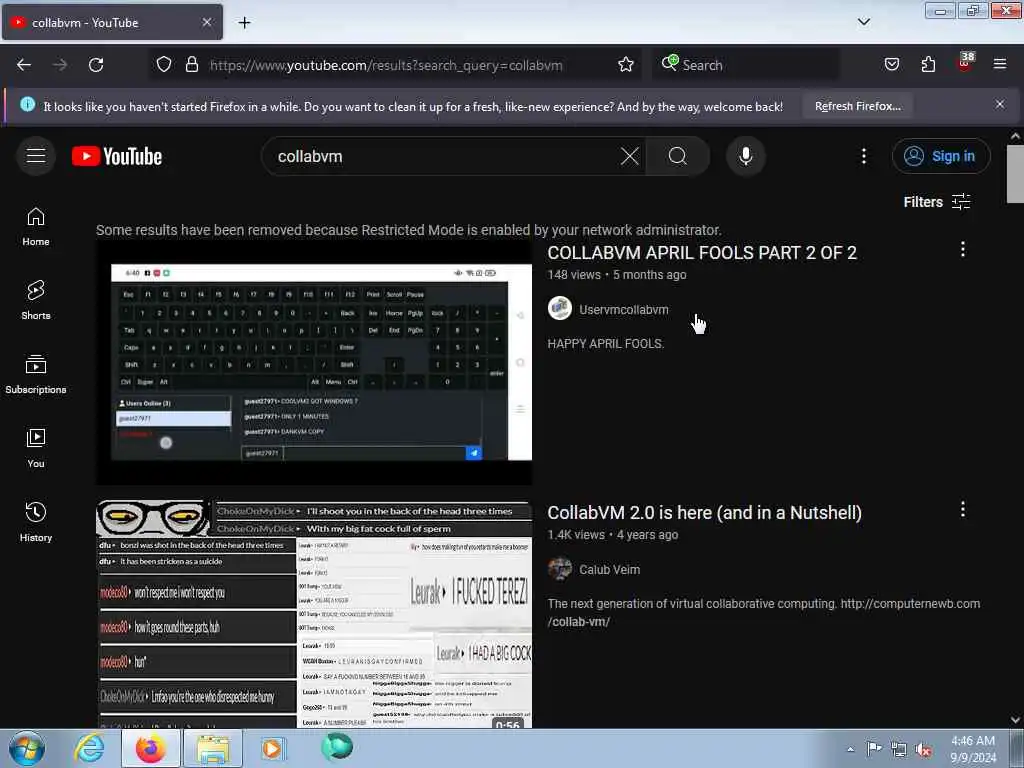This screenshot has height=768, width=1024.
Task: Bookmark this page with star
Action: [x=626, y=65]
